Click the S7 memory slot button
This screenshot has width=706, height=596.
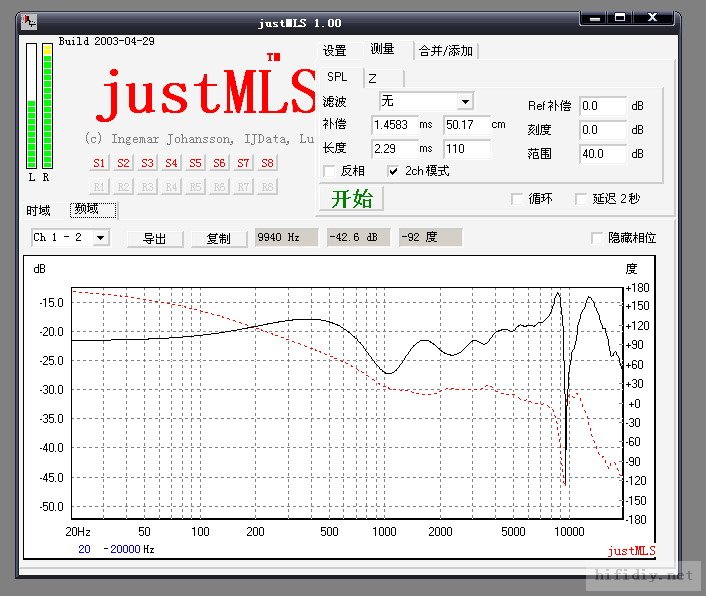click(x=243, y=163)
